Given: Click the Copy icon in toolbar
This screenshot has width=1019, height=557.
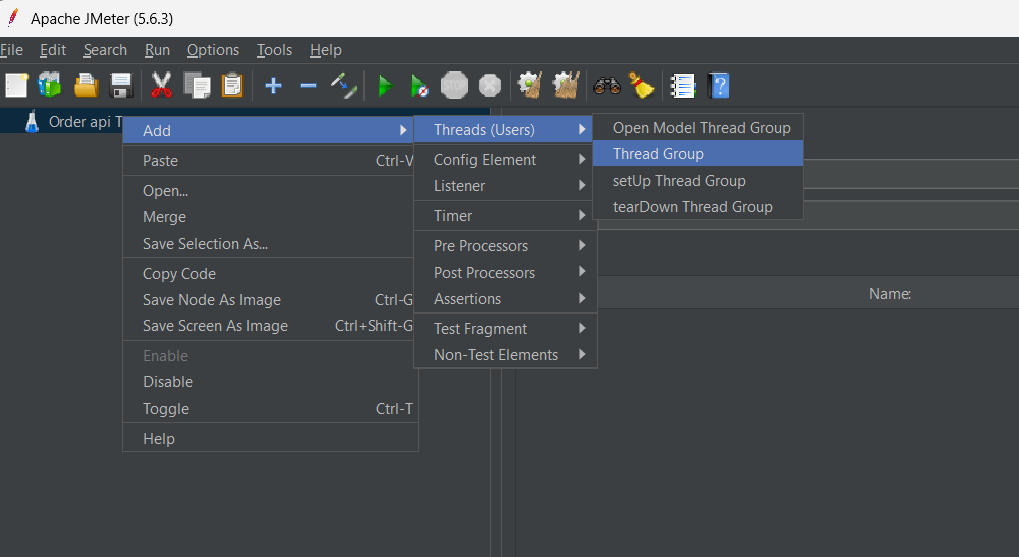Looking at the screenshot, I should [x=196, y=85].
